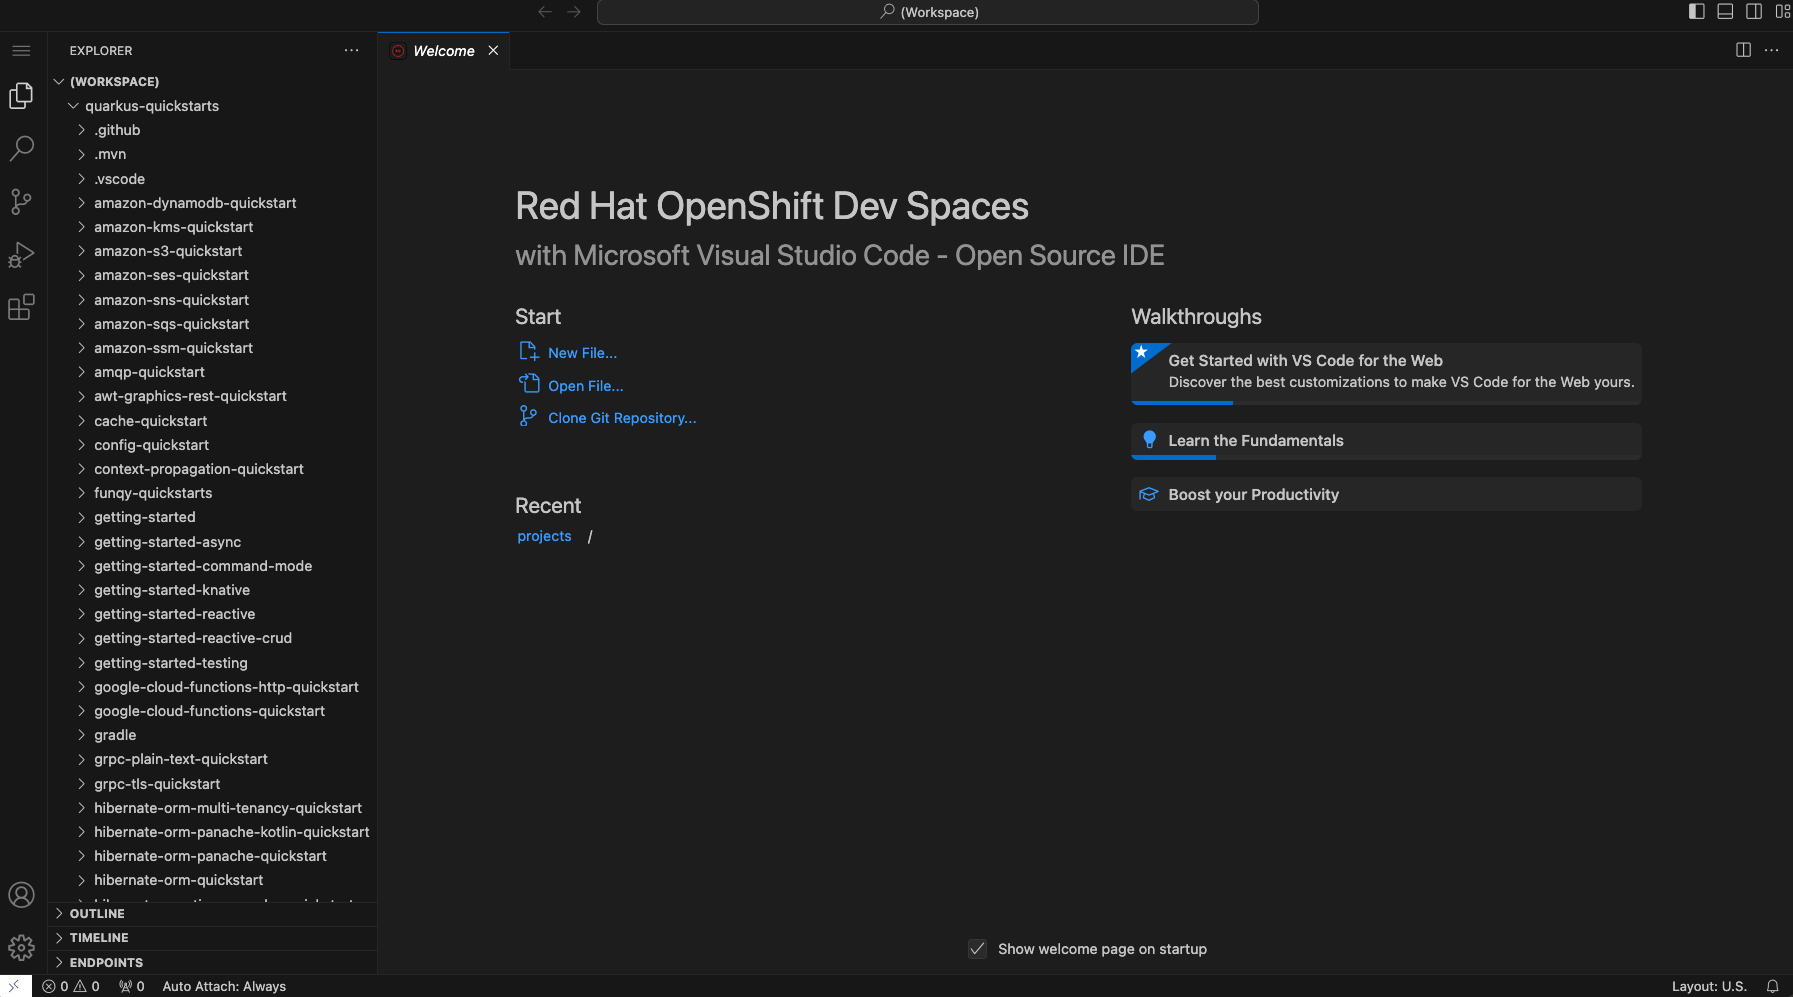Expand the .vscode folder
The width and height of the screenshot is (1793, 997).
pyautogui.click(x=81, y=179)
